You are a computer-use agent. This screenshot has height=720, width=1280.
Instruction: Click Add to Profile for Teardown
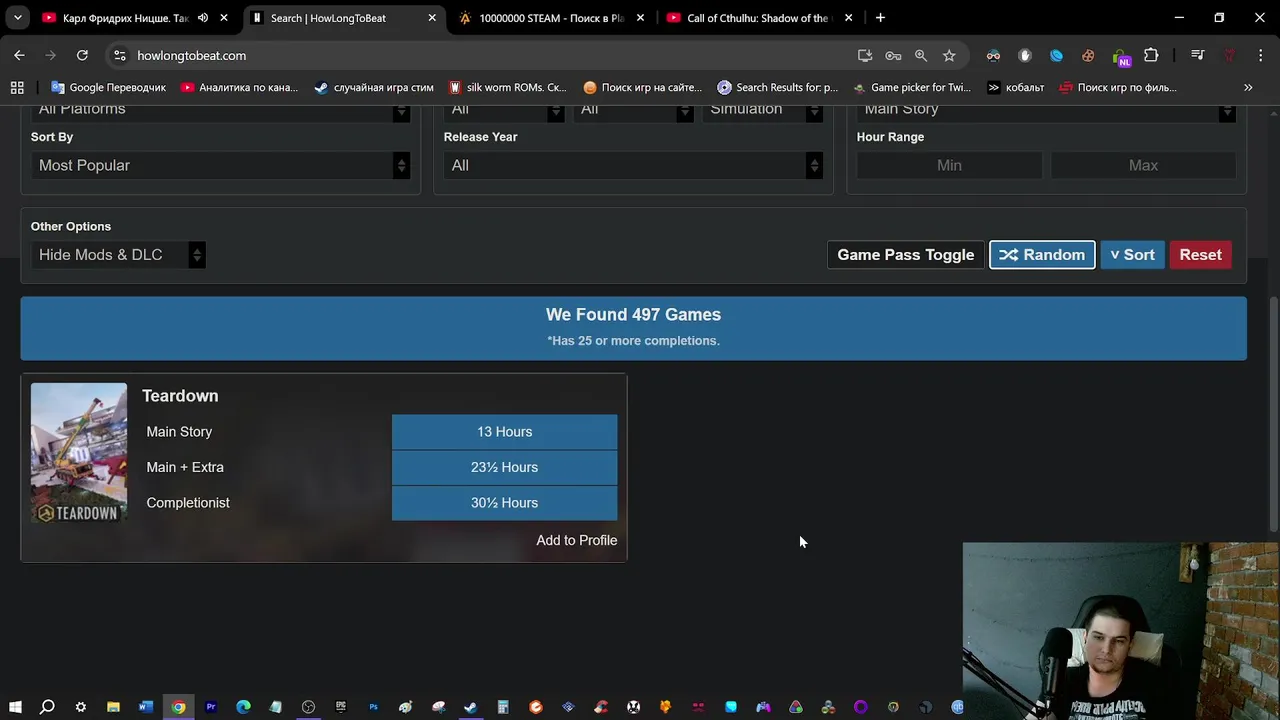point(576,540)
